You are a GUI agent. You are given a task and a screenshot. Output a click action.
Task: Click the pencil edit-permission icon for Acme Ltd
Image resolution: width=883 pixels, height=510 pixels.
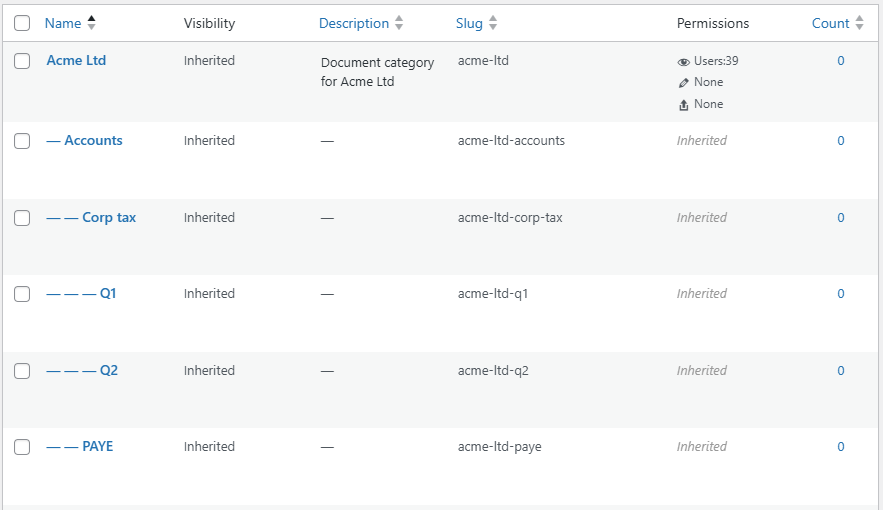pyautogui.click(x=683, y=83)
